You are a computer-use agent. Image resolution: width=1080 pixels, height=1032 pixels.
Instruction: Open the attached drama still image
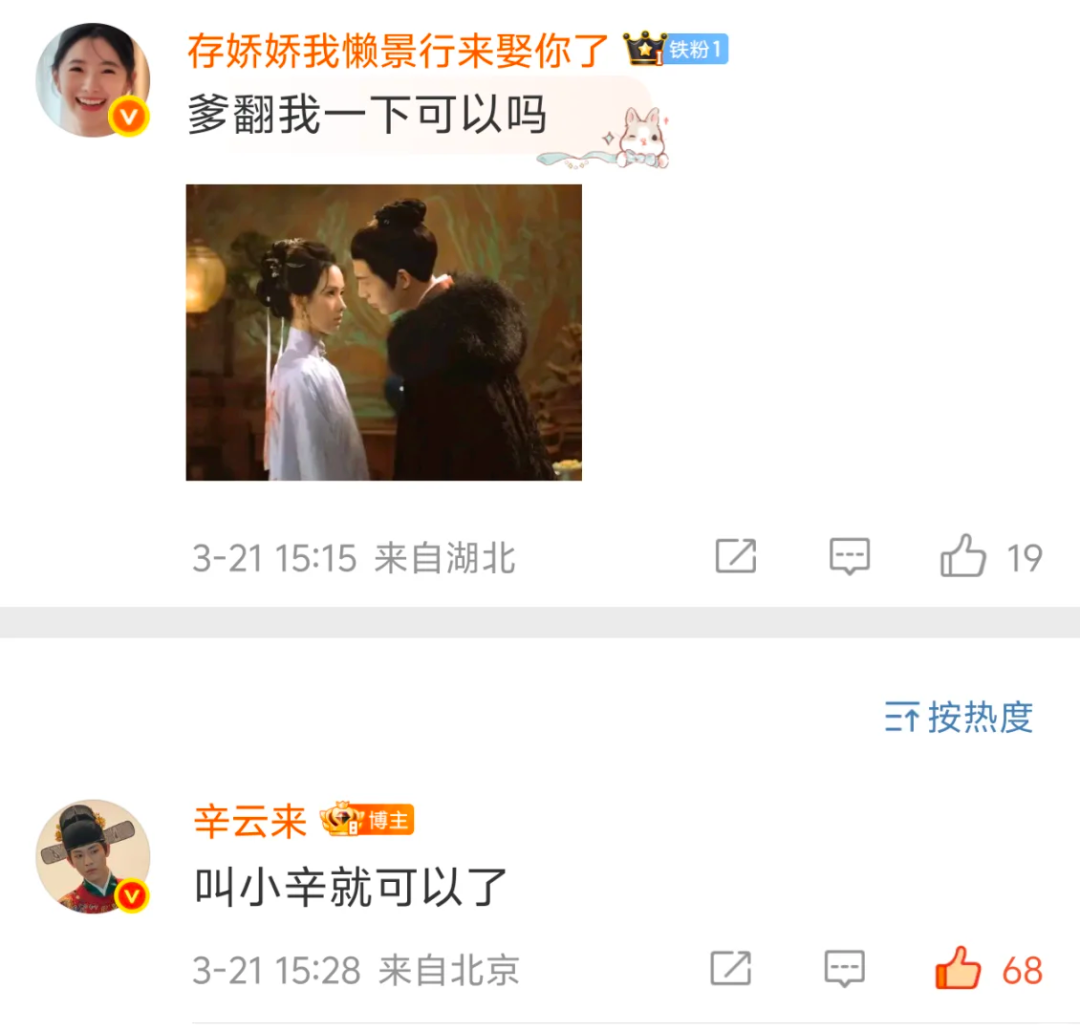pyautogui.click(x=384, y=332)
